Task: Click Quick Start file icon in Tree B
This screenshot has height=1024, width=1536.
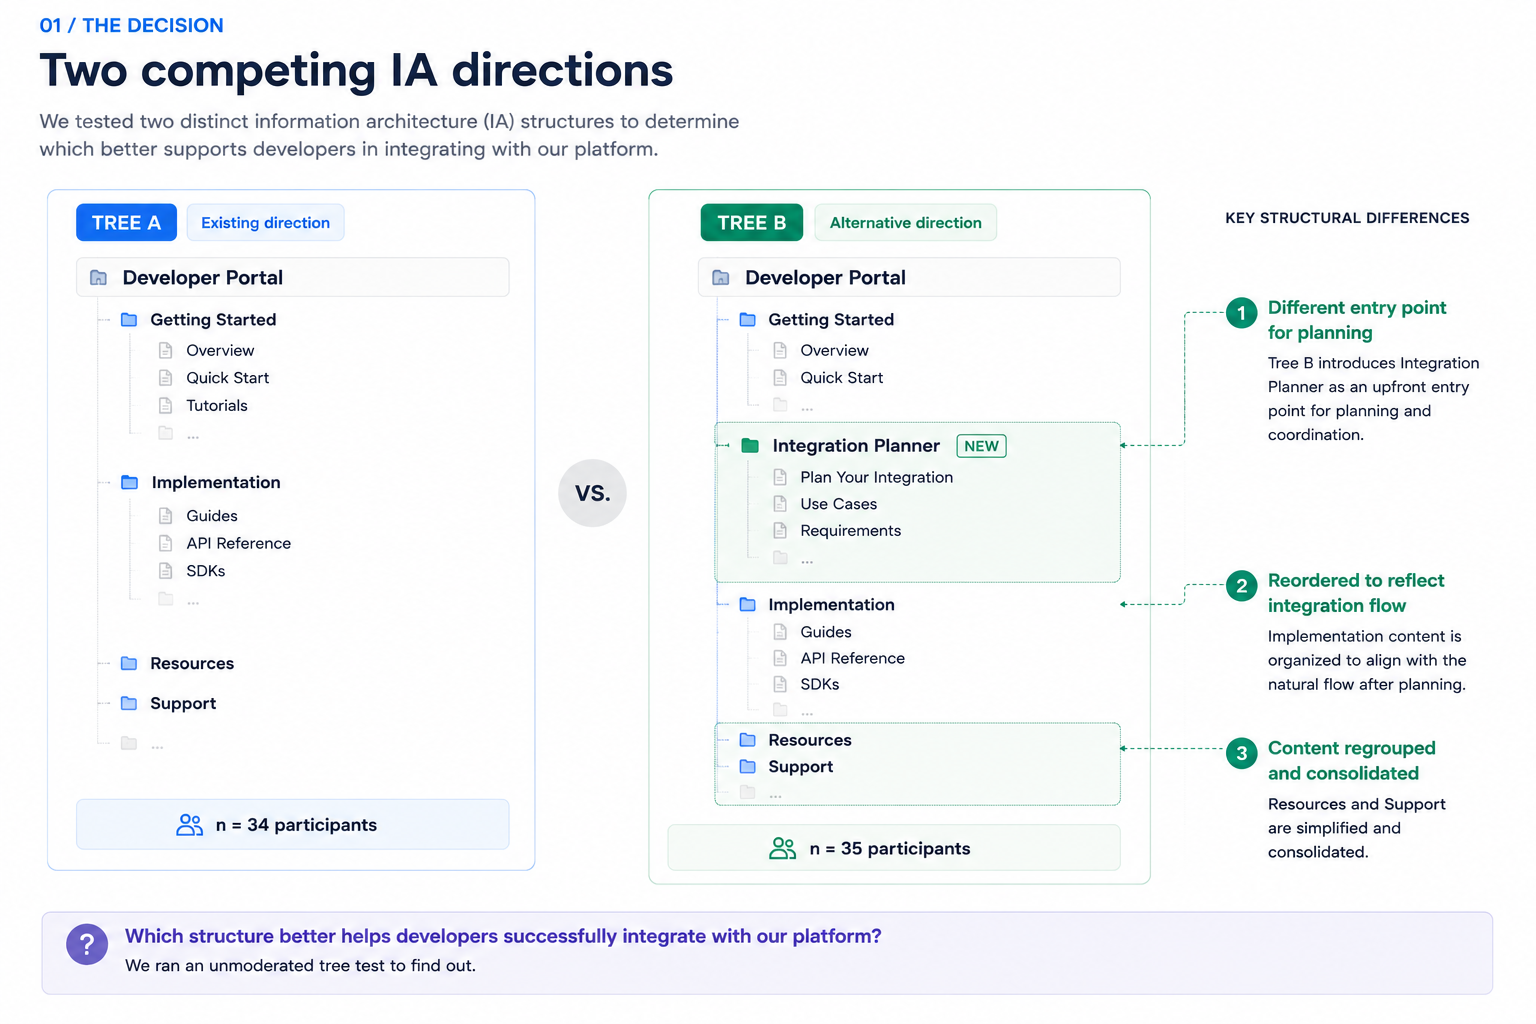Action: pos(780,378)
